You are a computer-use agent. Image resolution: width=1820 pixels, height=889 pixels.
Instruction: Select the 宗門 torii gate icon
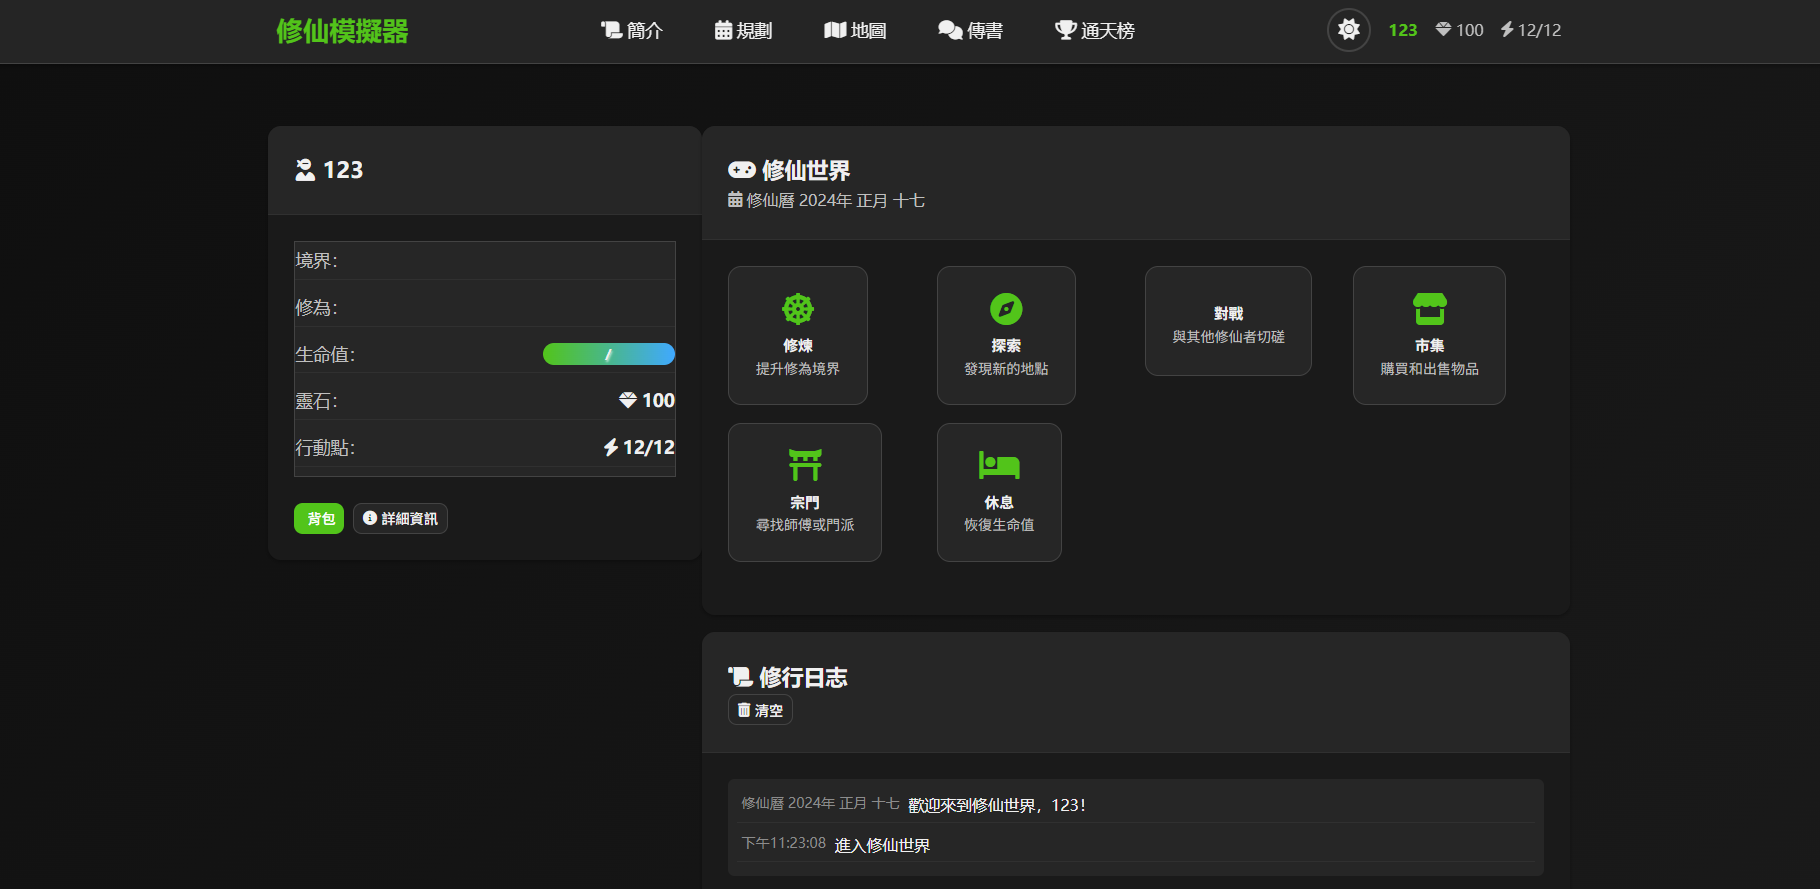pos(804,465)
